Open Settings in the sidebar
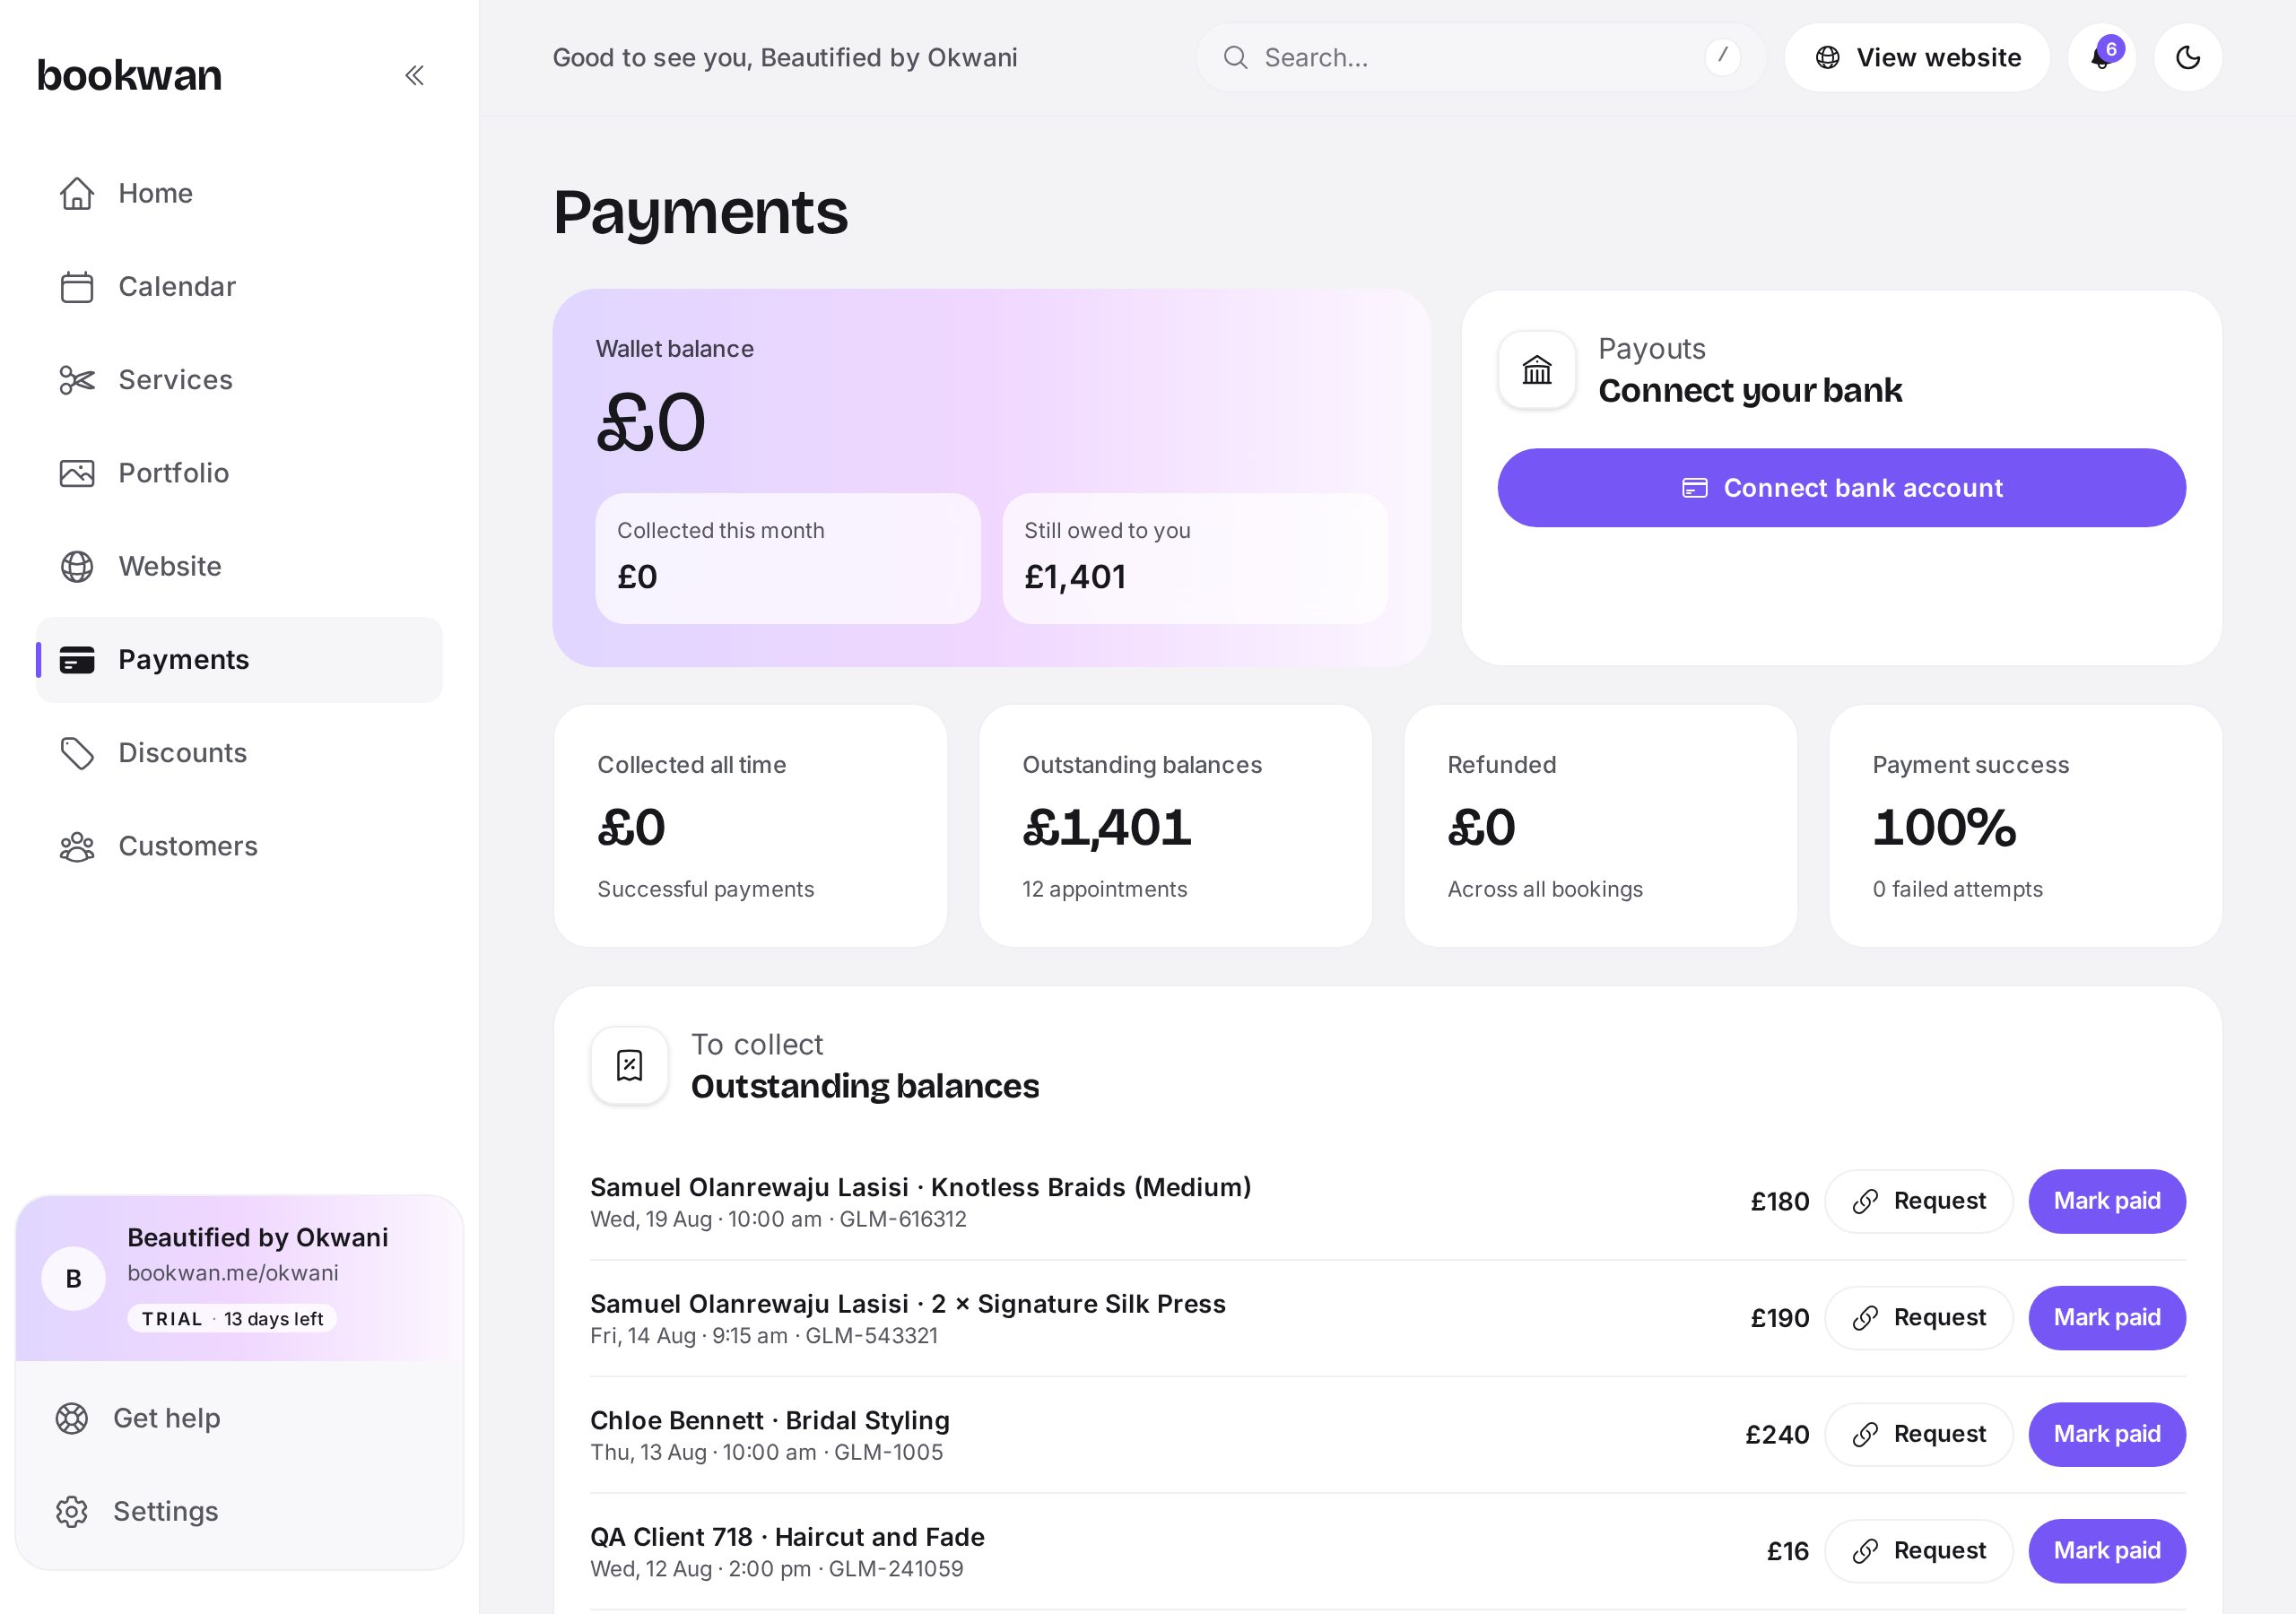This screenshot has width=2296, height=1614. tap(239, 1511)
